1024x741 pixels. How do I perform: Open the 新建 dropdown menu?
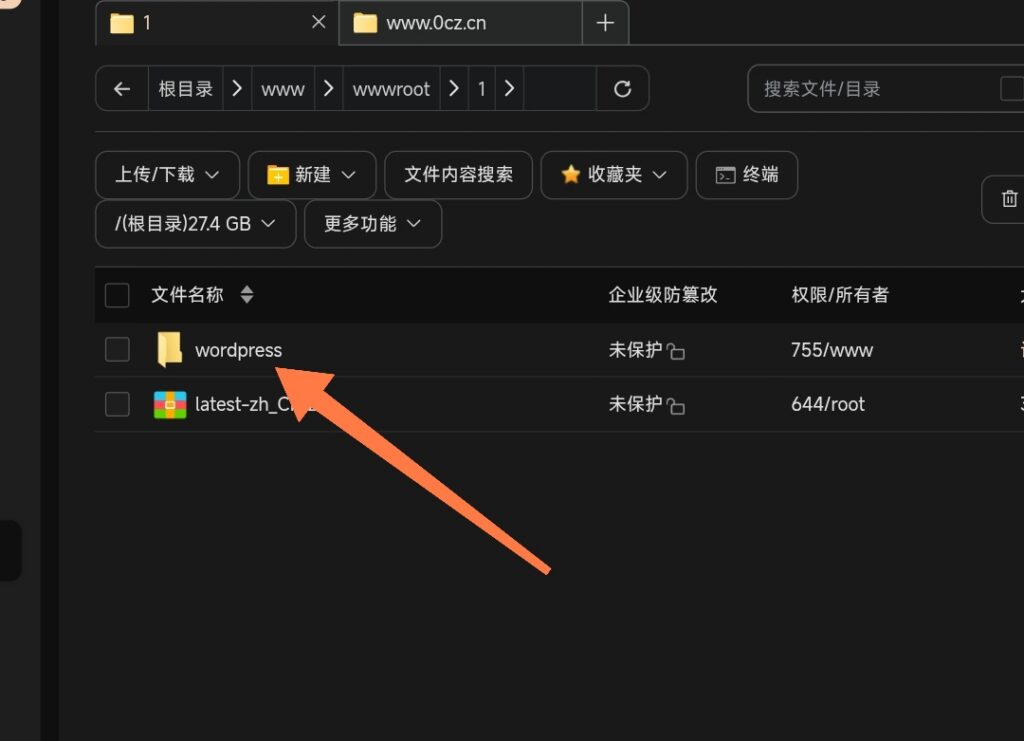click(312, 175)
